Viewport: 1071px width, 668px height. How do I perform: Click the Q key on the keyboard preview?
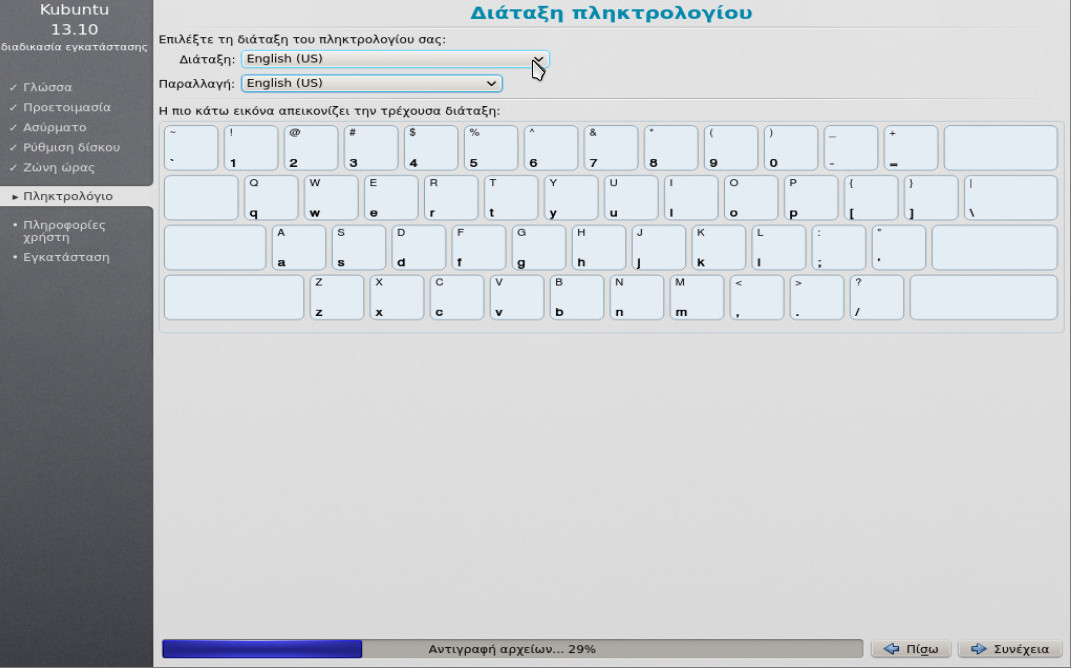coord(271,197)
